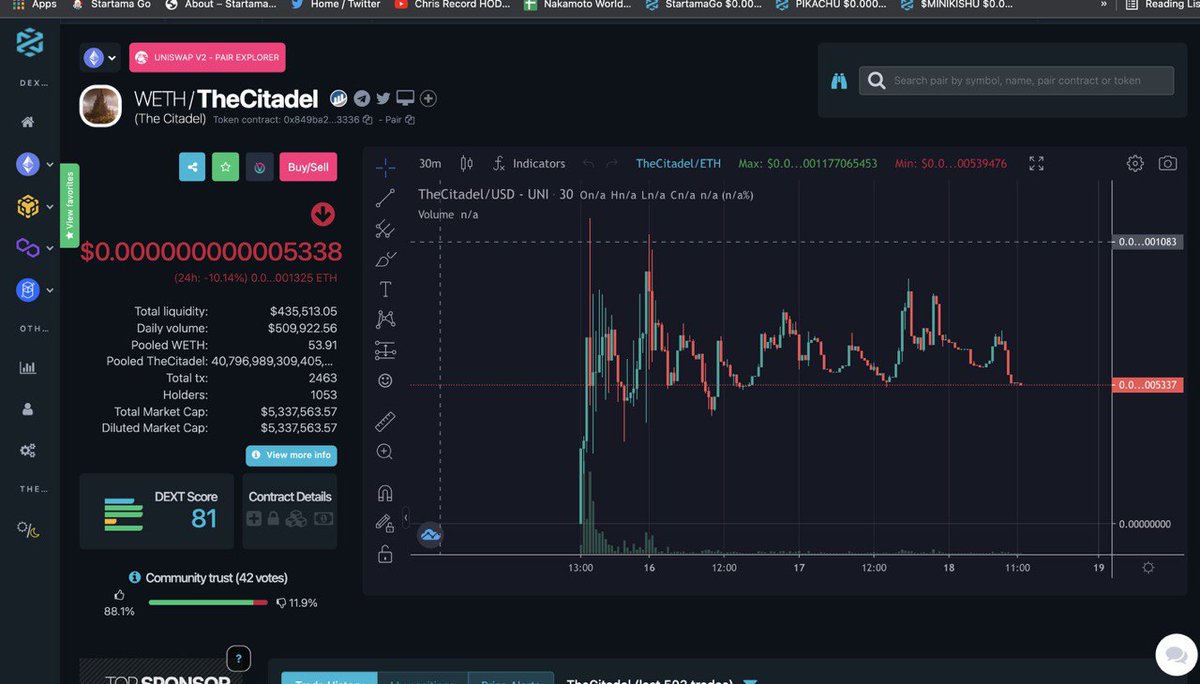
Task: Click The Citadel token logo thumbnail
Action: point(101,105)
